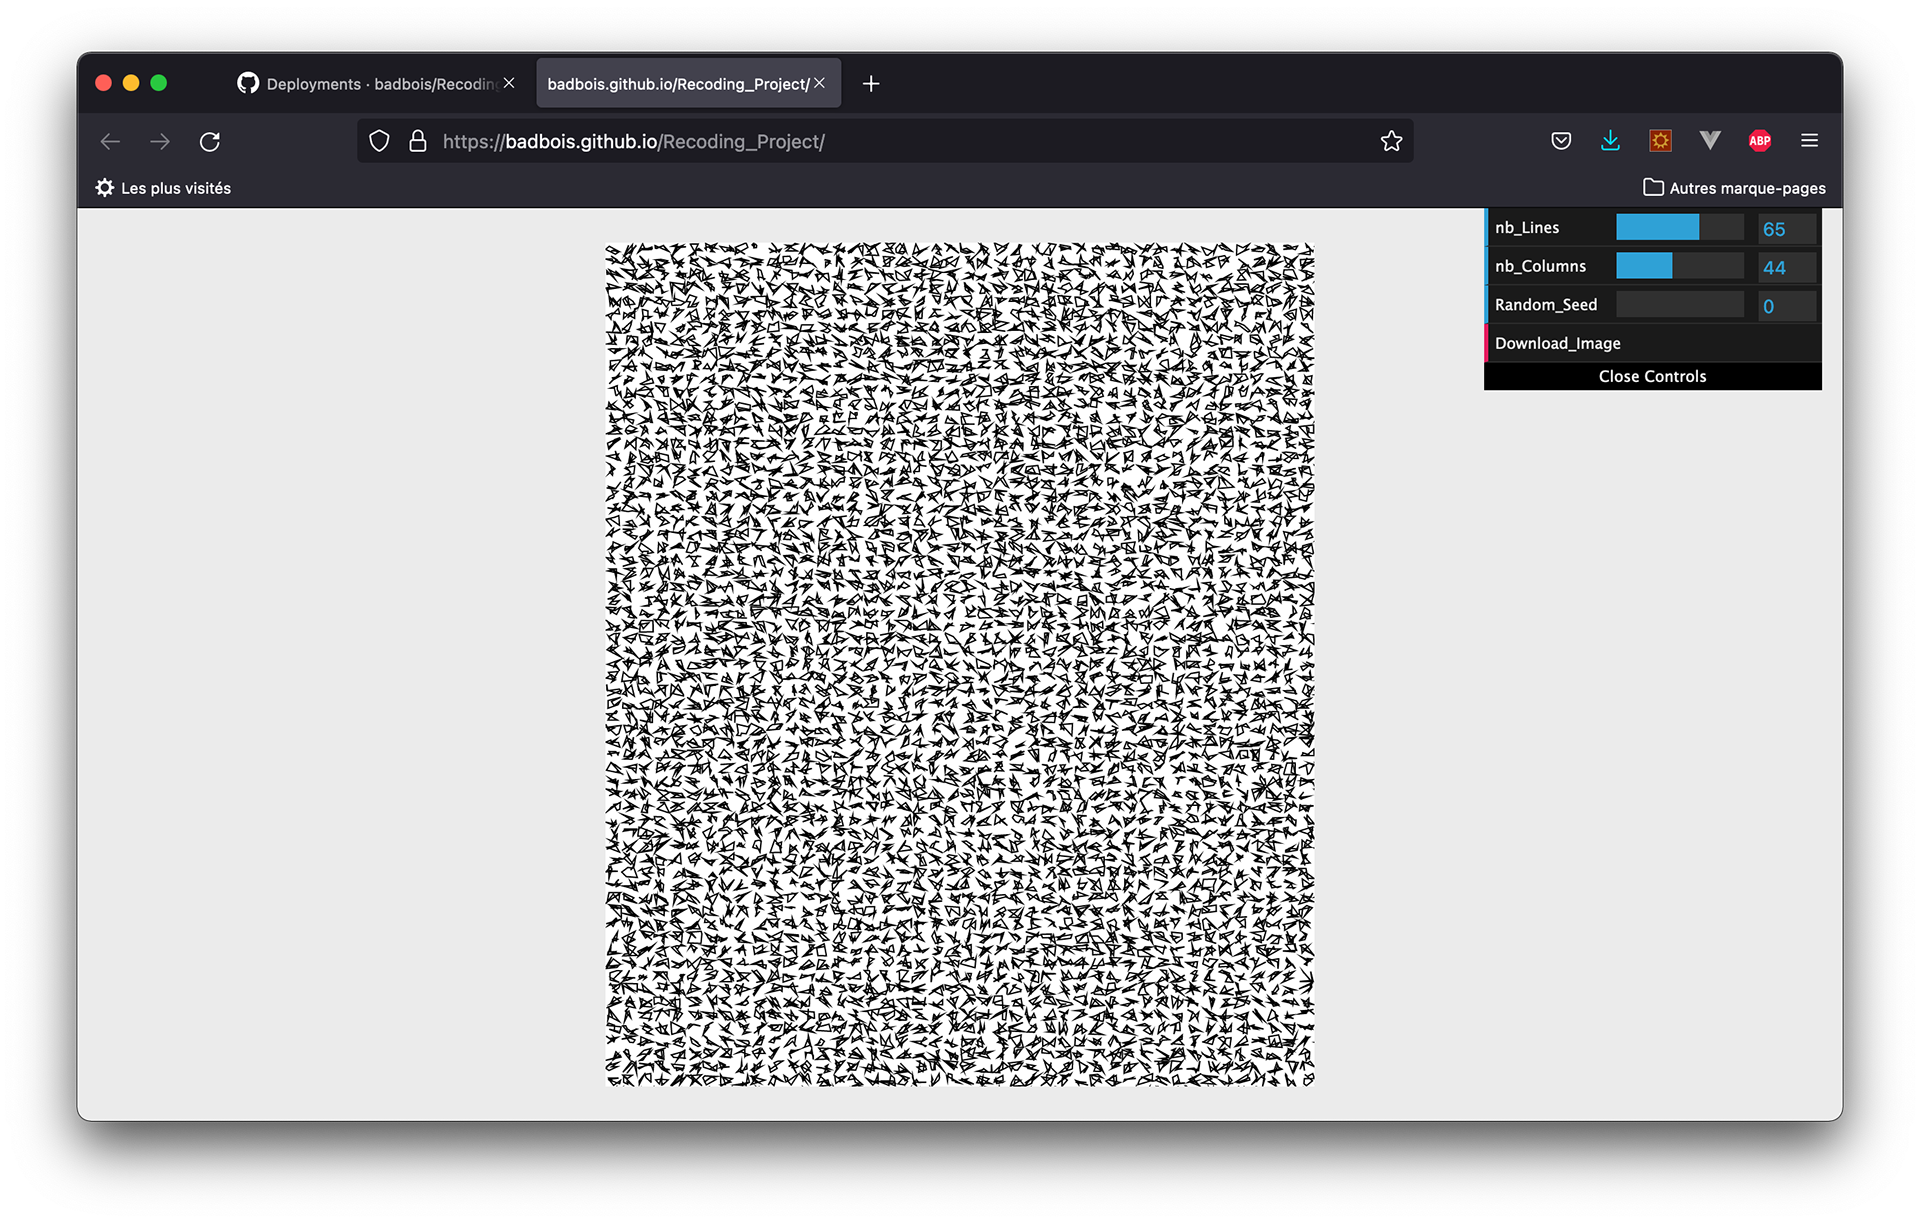Open the orange gear extension icon
The width and height of the screenshot is (1920, 1223).
pos(1660,141)
